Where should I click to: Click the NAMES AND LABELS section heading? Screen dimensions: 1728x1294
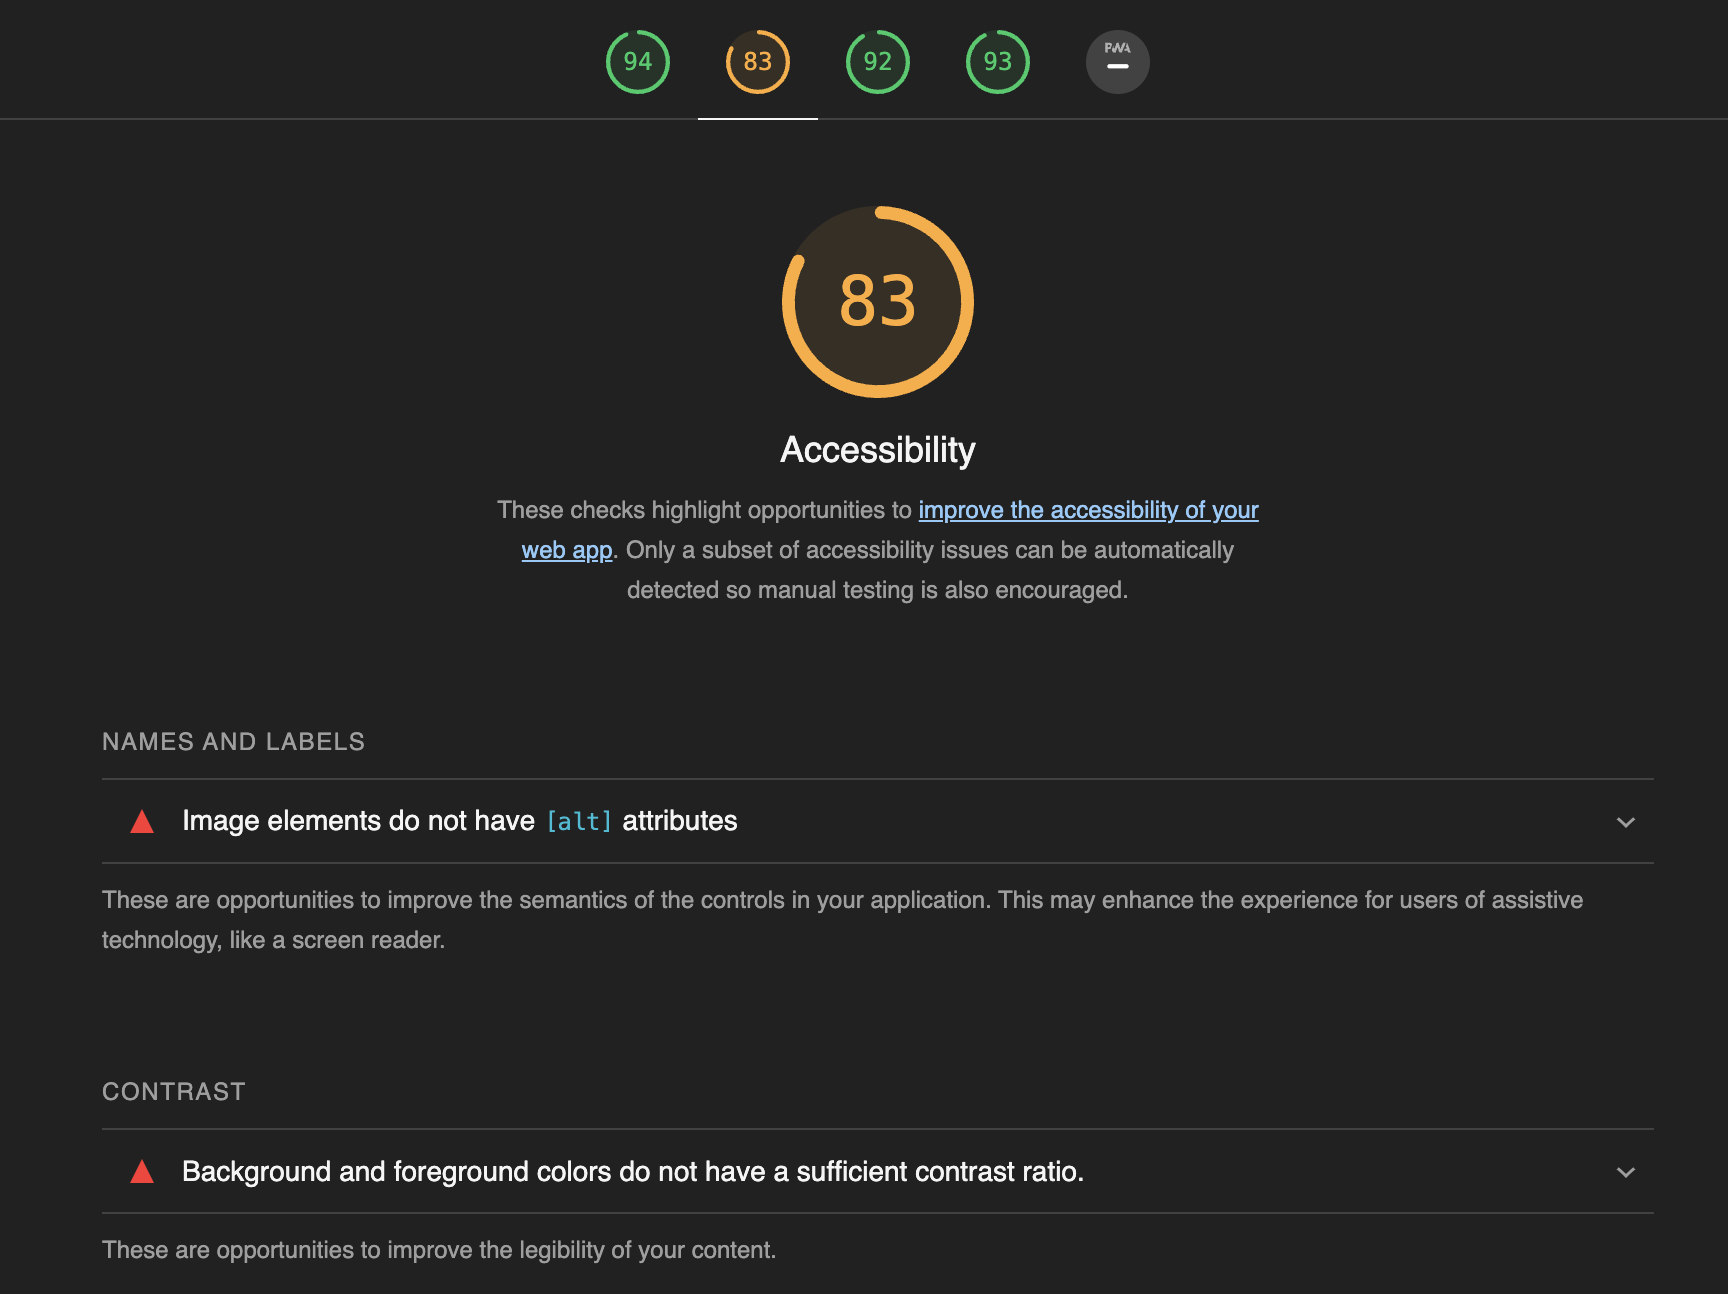pos(233,741)
